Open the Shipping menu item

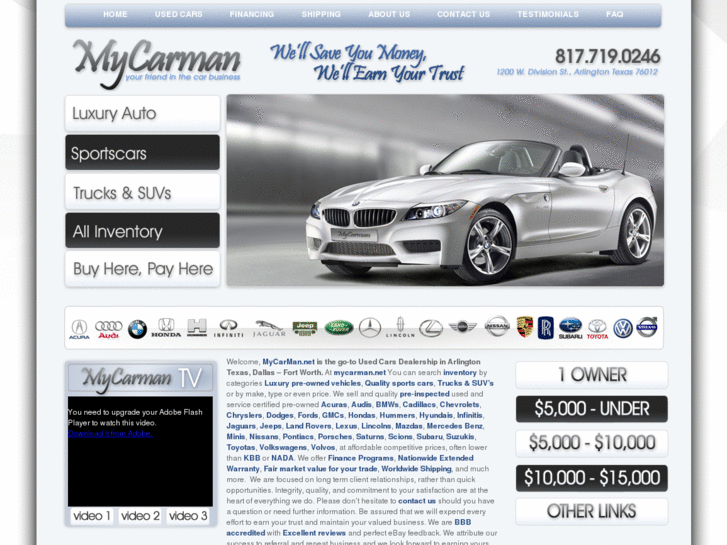tap(321, 14)
